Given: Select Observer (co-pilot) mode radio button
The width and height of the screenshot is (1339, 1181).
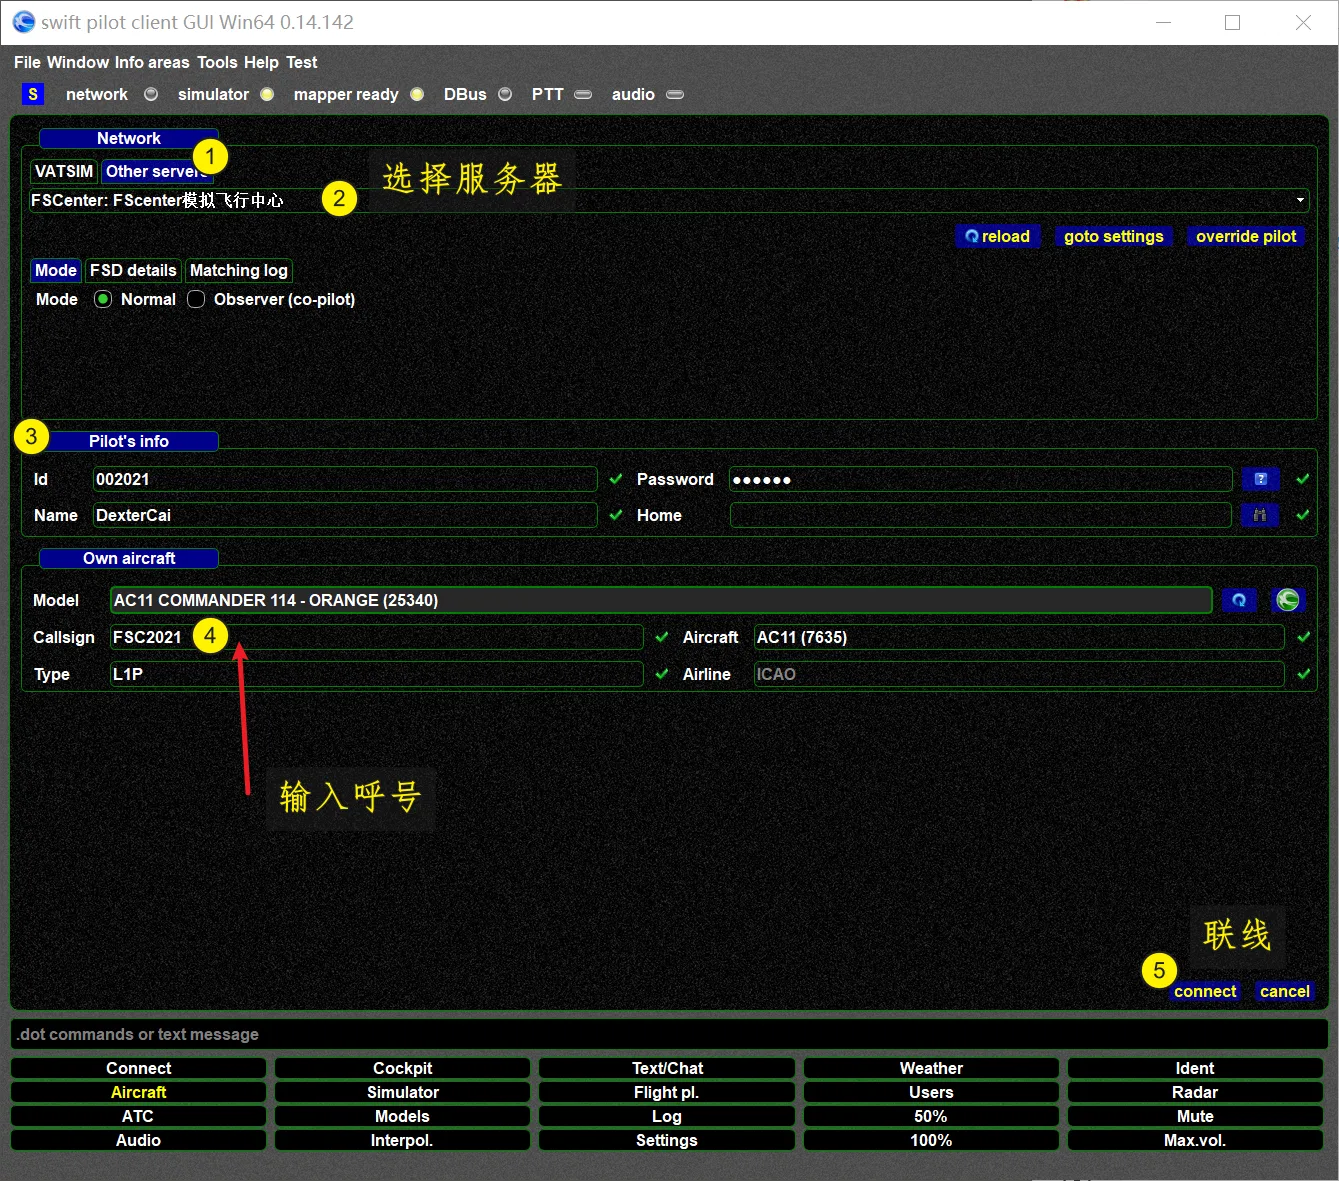Looking at the screenshot, I should [x=196, y=299].
